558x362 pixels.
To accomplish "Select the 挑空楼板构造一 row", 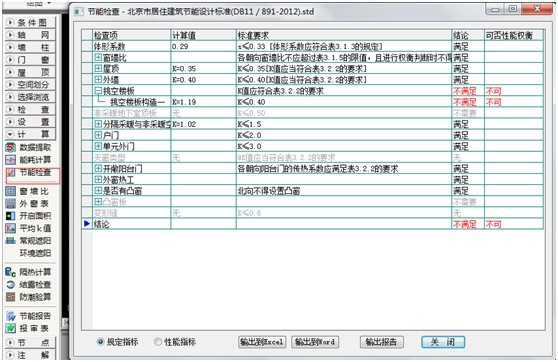I will 312,102.
